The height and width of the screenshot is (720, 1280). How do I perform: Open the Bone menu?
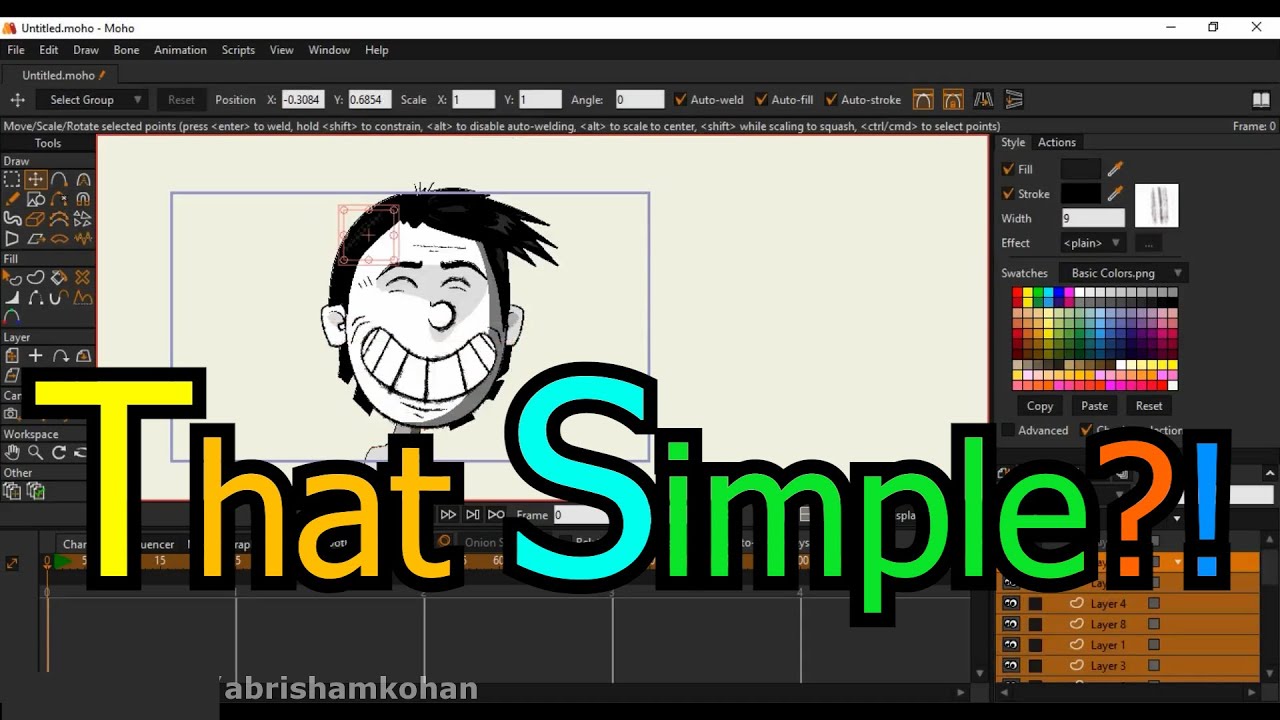(127, 50)
